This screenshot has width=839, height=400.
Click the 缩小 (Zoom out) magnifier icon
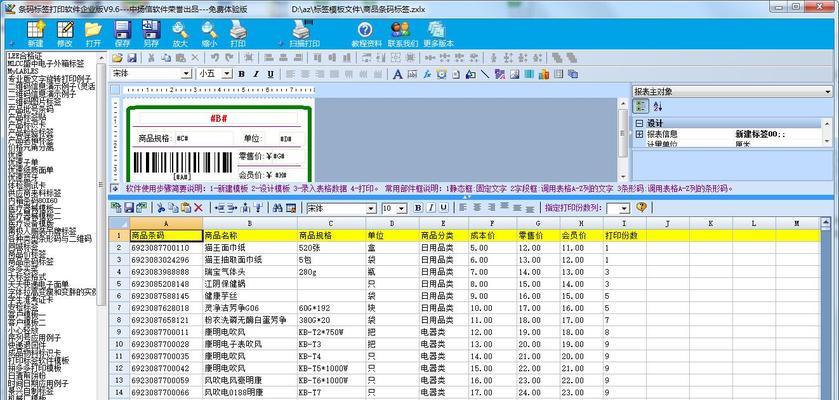[x=209, y=30]
